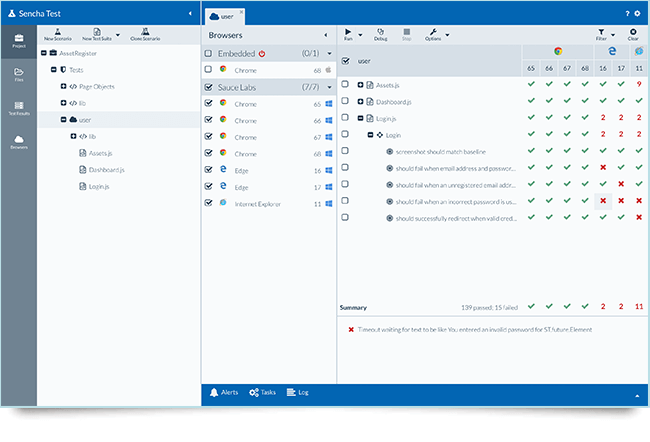Click the Run play icon

click(348, 34)
